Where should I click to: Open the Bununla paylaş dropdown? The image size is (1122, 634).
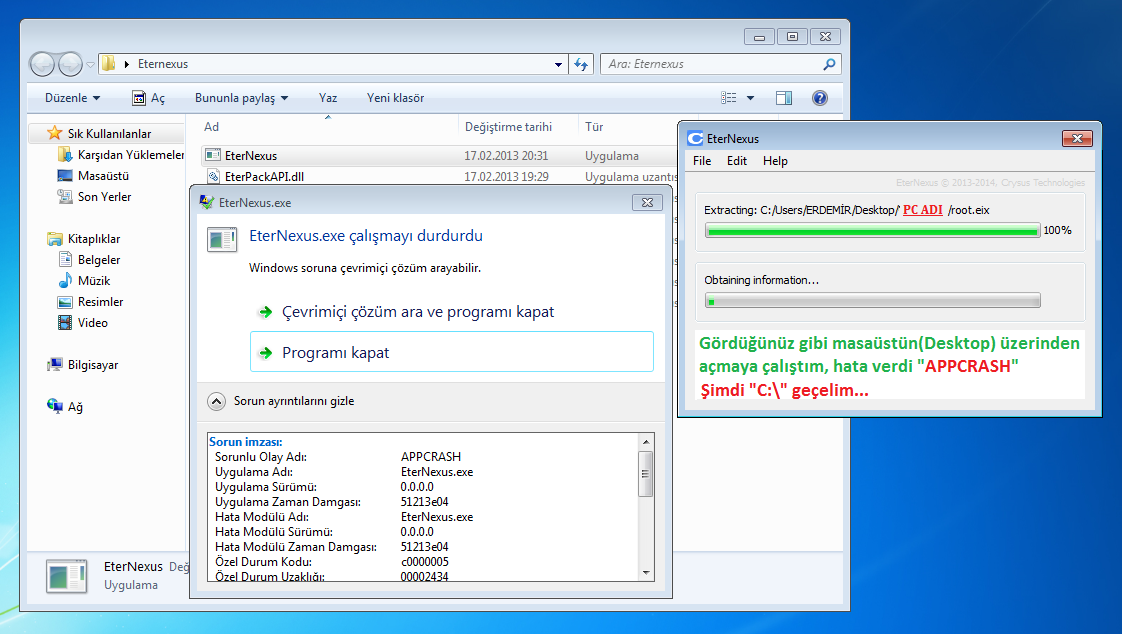[241, 98]
